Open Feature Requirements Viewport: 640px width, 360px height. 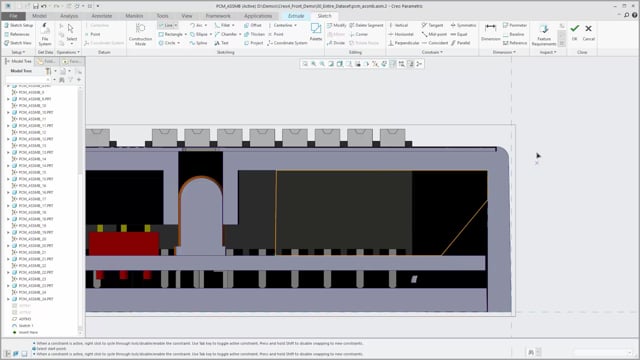(x=544, y=35)
